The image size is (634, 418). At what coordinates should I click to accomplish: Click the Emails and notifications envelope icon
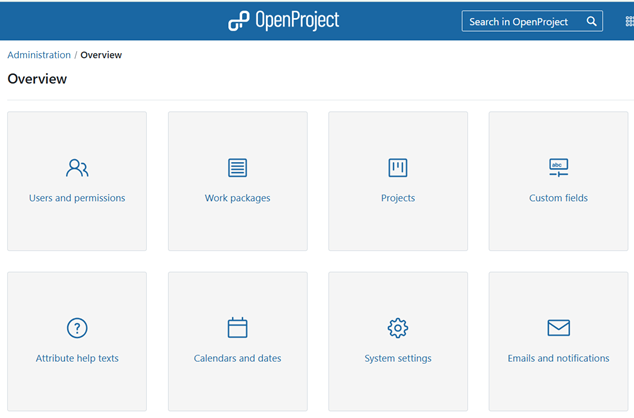pos(558,328)
